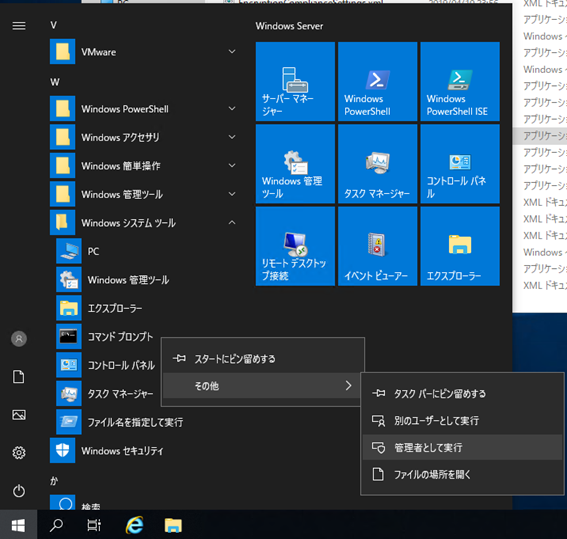Open the エクスプローラー tile
The height and width of the screenshot is (539, 567).
[460, 246]
